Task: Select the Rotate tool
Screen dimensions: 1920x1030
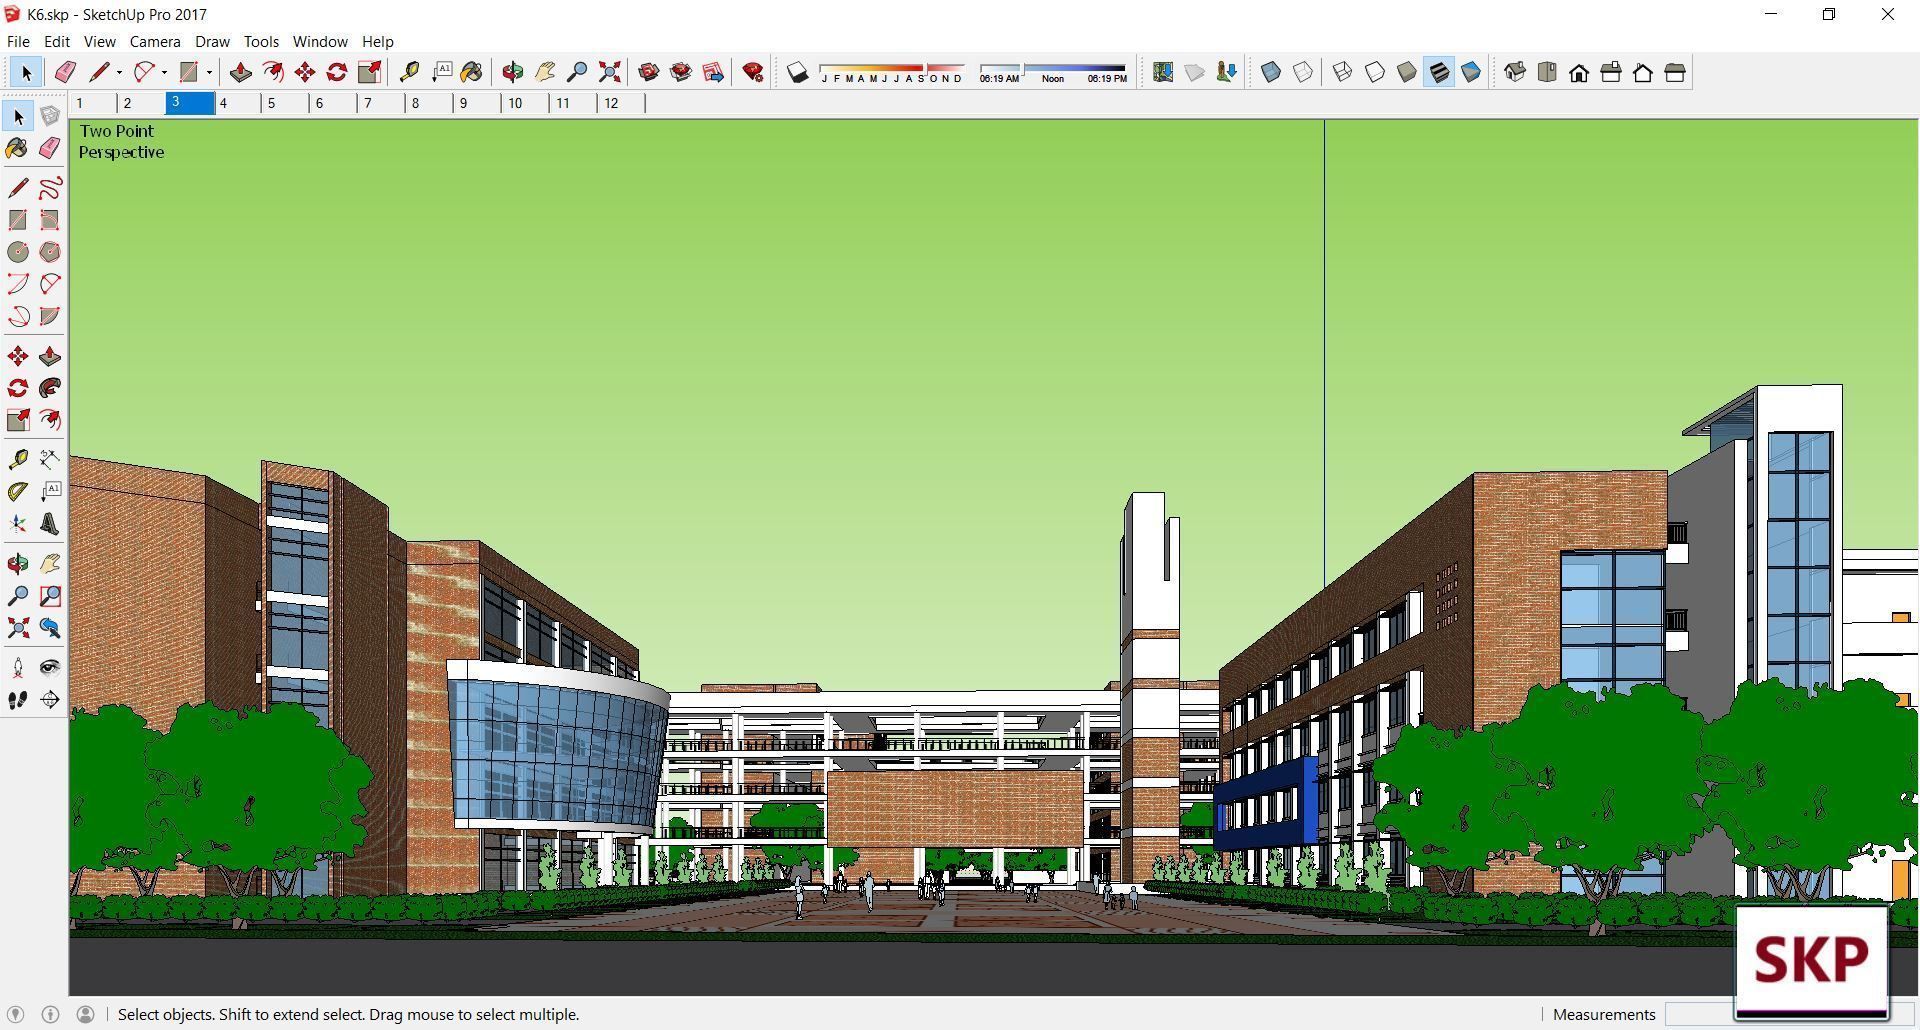Action: (x=336, y=72)
